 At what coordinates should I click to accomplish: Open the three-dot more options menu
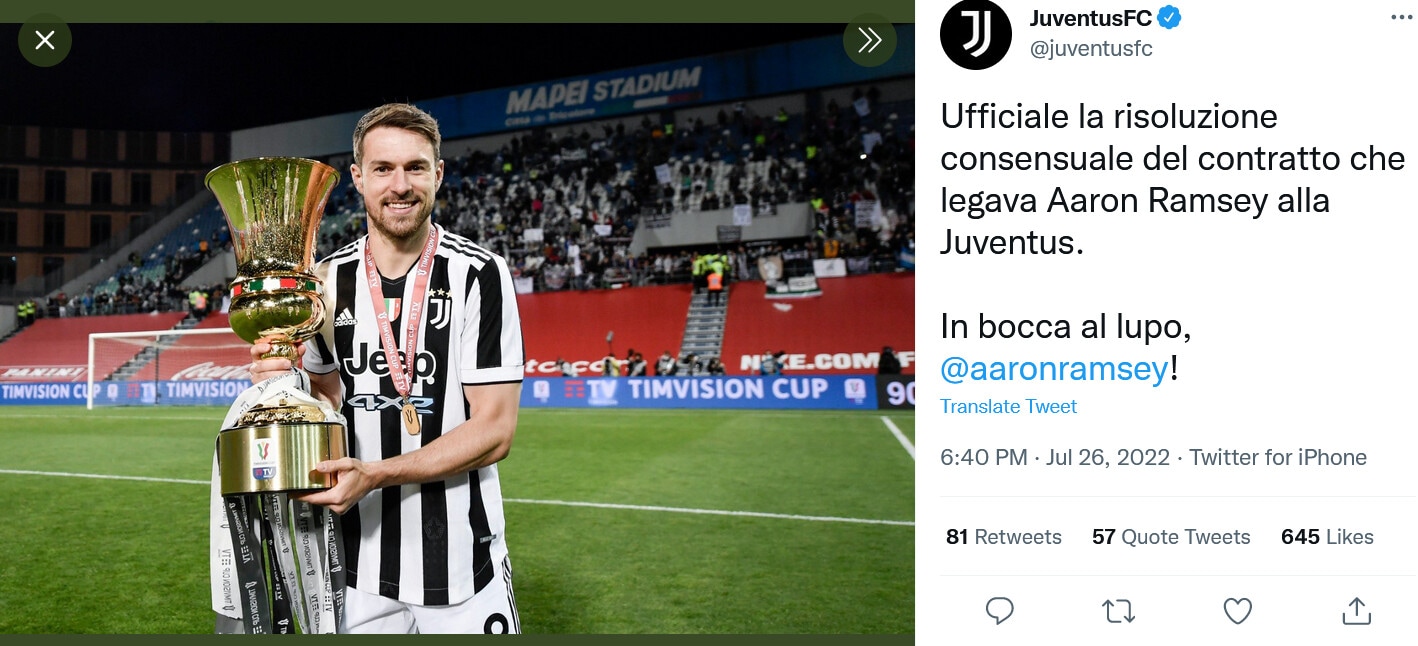[x=1401, y=18]
